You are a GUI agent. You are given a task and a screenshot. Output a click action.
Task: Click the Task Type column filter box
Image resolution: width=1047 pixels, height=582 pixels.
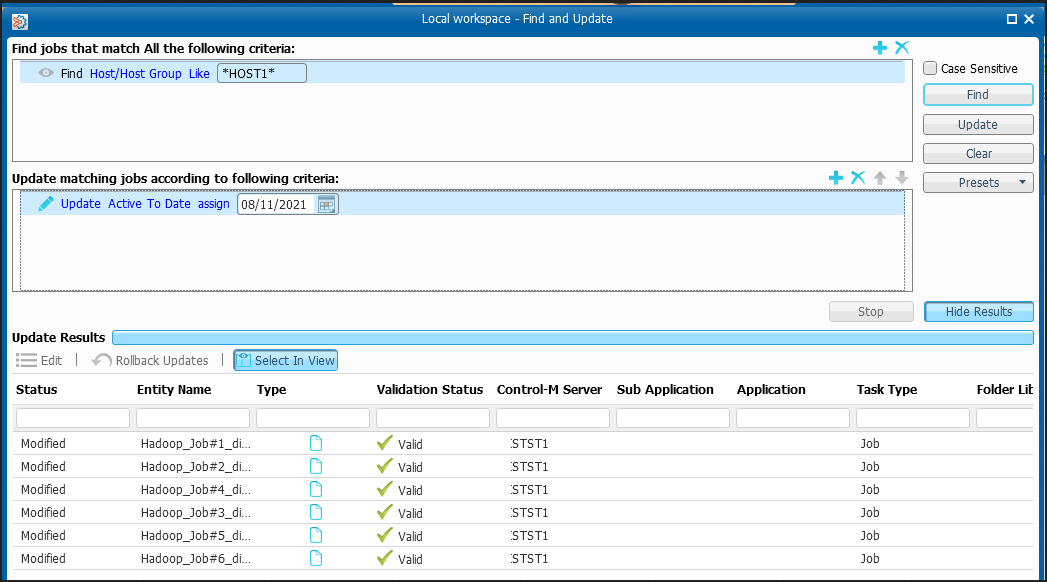(913, 418)
